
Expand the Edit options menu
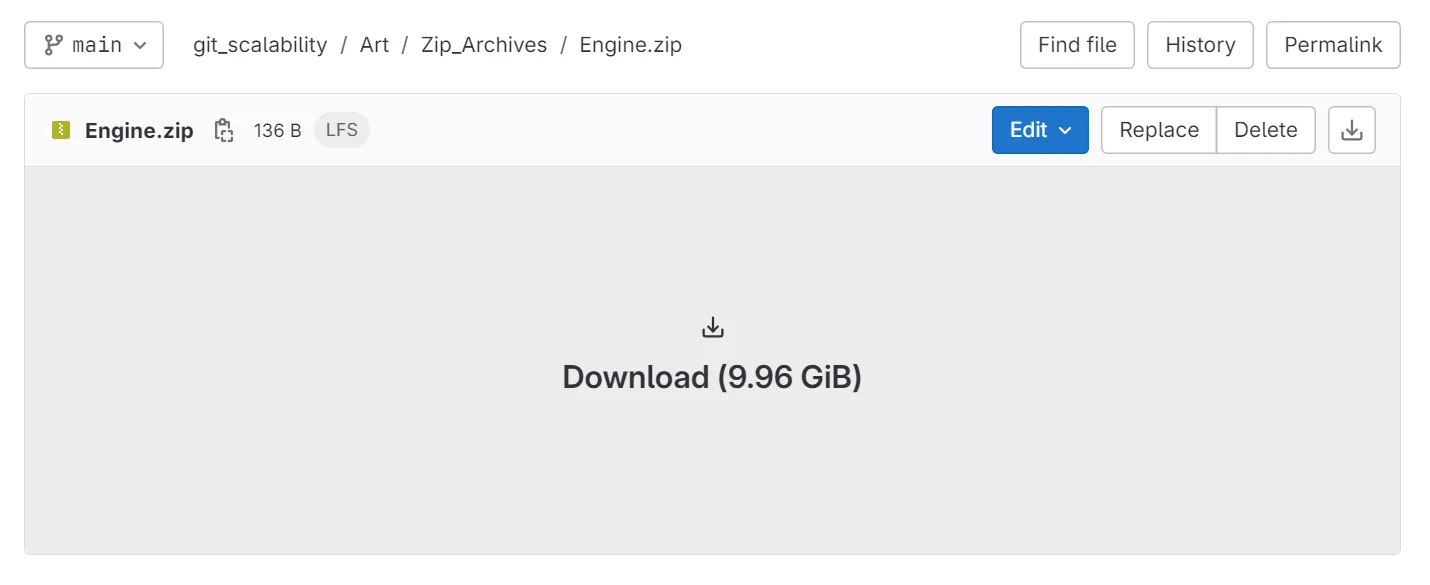point(1040,130)
